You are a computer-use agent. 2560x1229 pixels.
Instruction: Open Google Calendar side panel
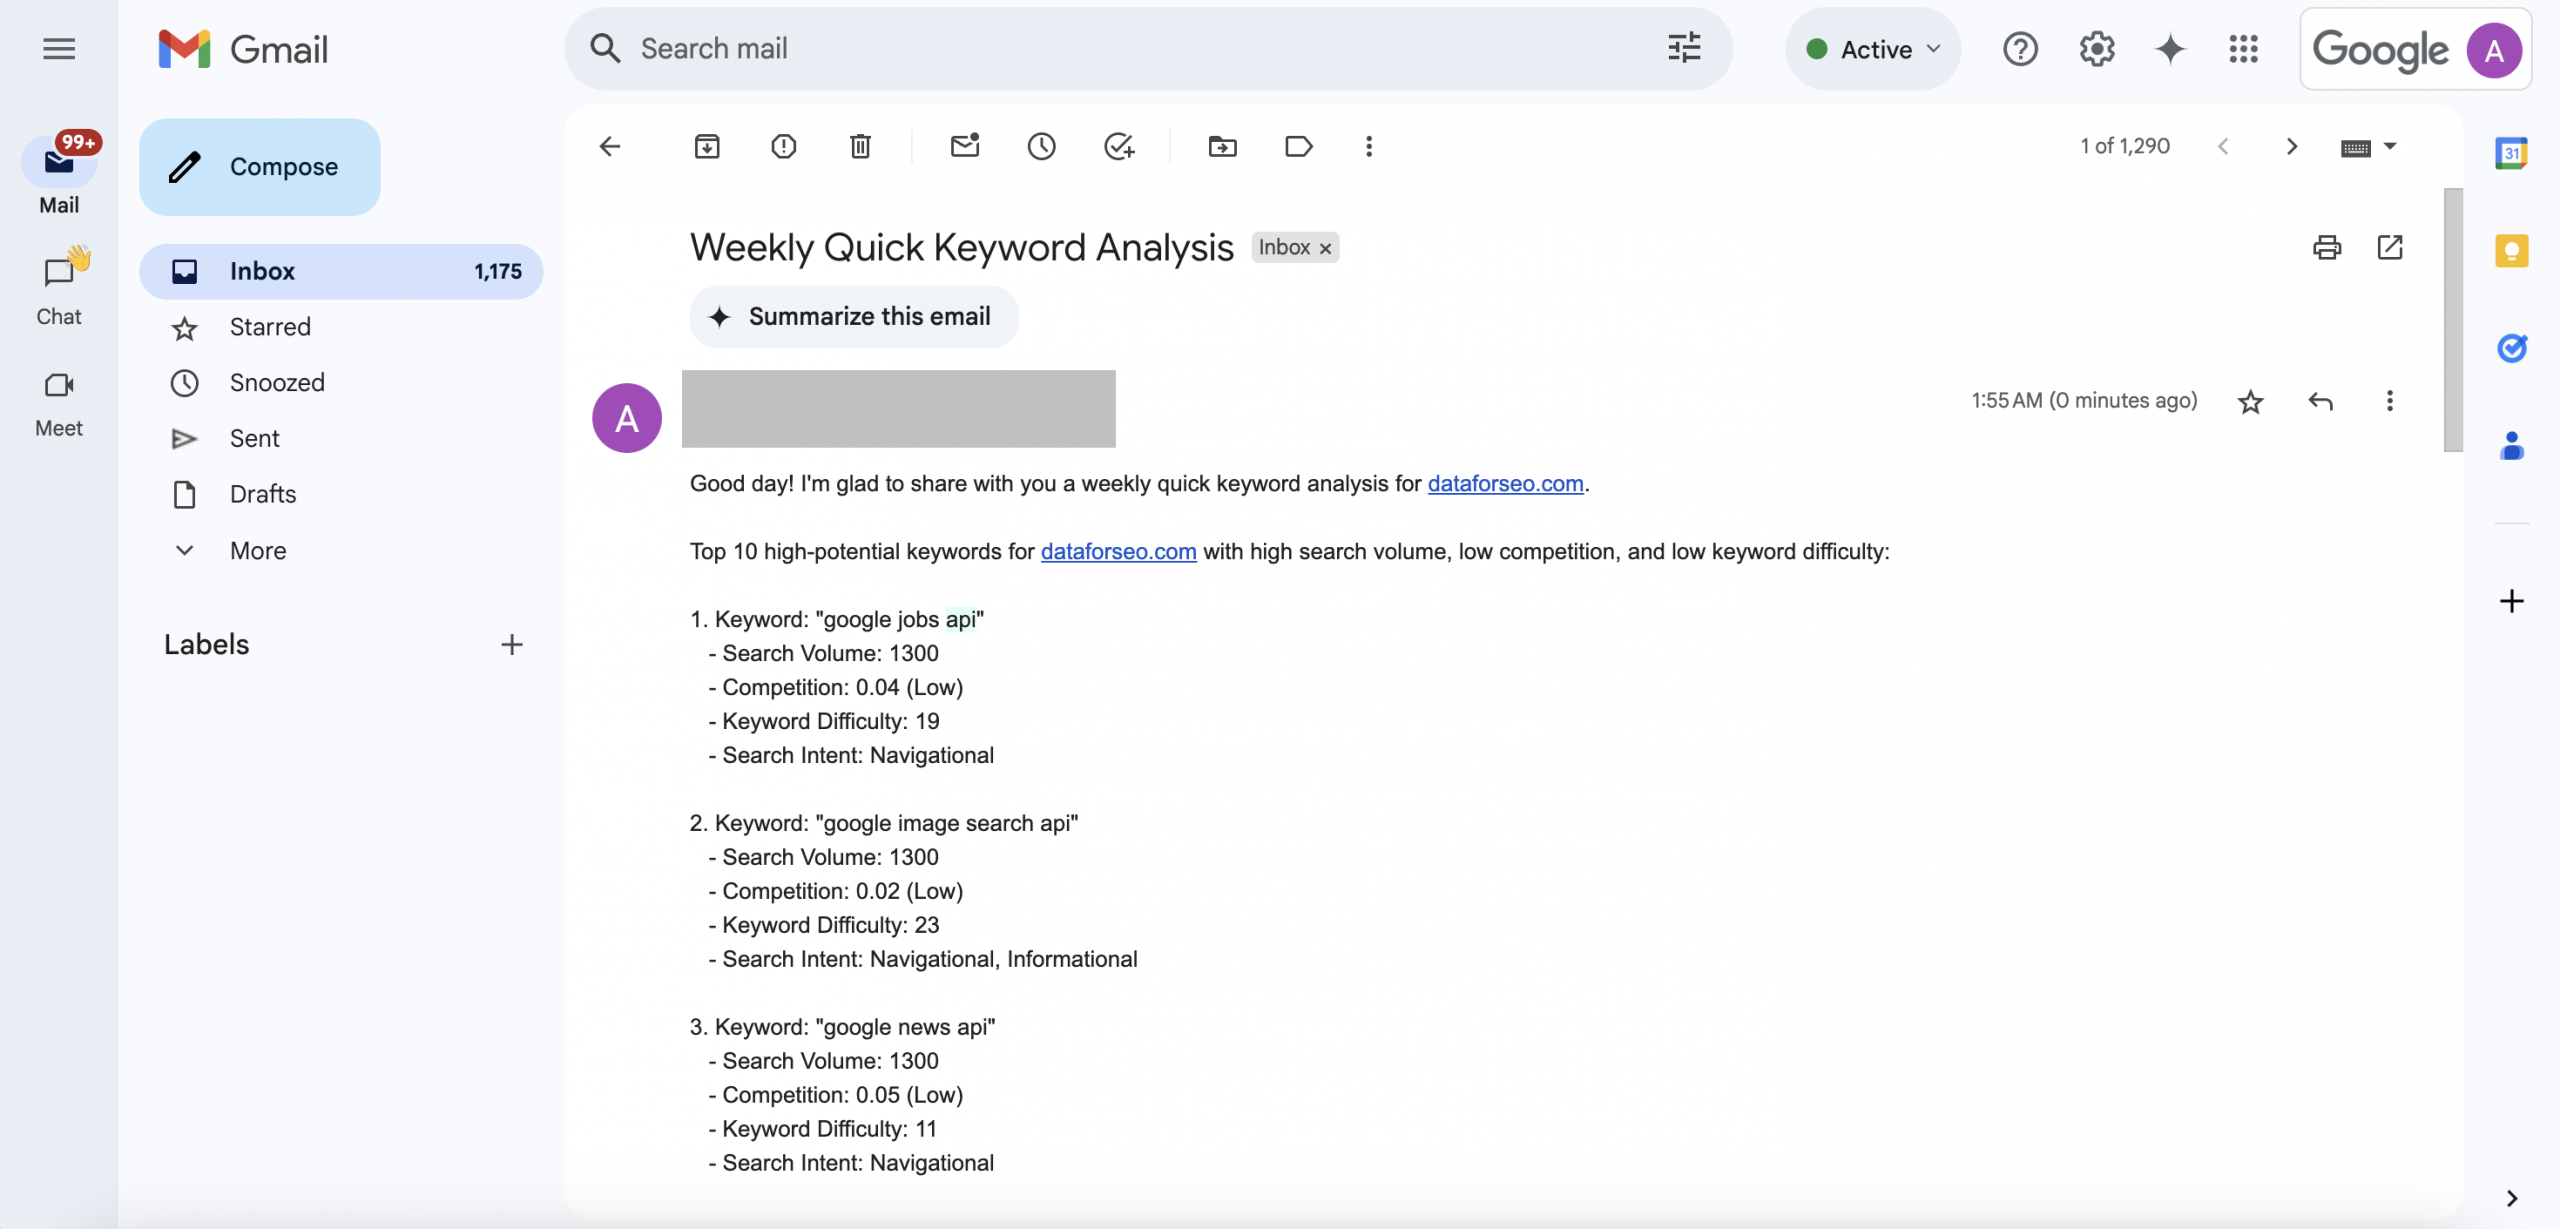pos(2511,153)
